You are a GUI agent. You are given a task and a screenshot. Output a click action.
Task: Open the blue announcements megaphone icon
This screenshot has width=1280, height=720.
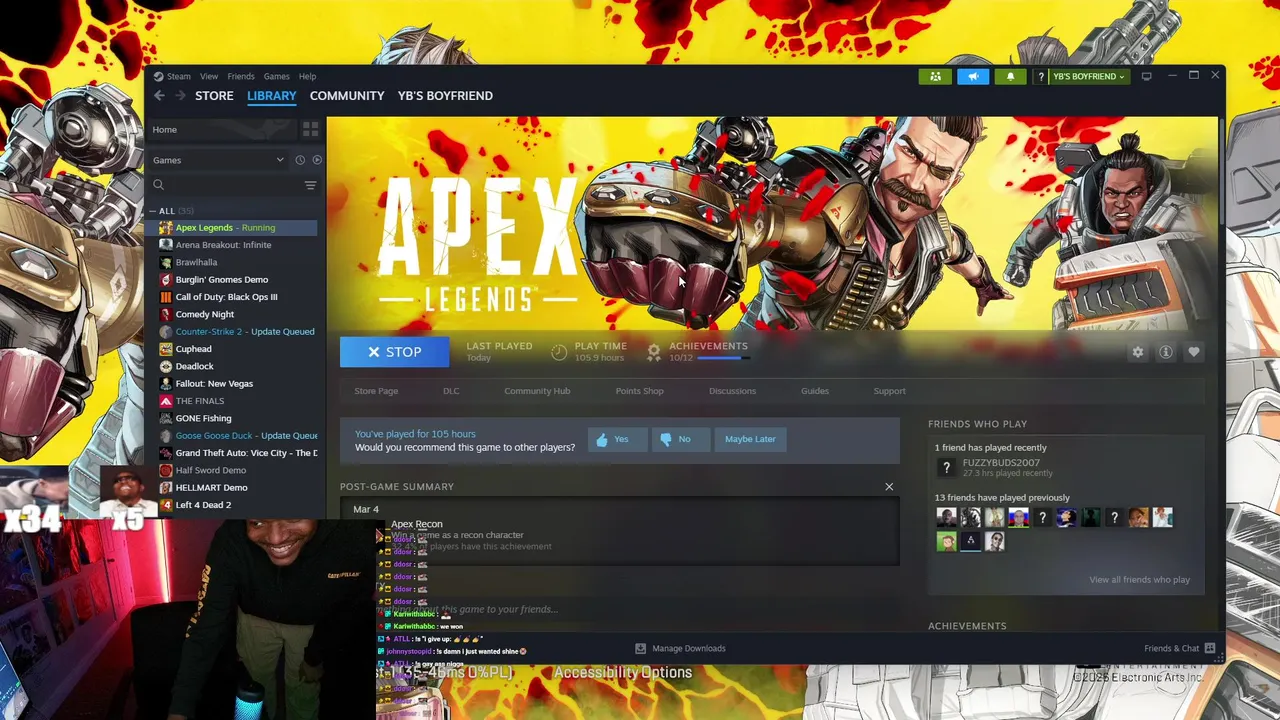tap(973, 76)
